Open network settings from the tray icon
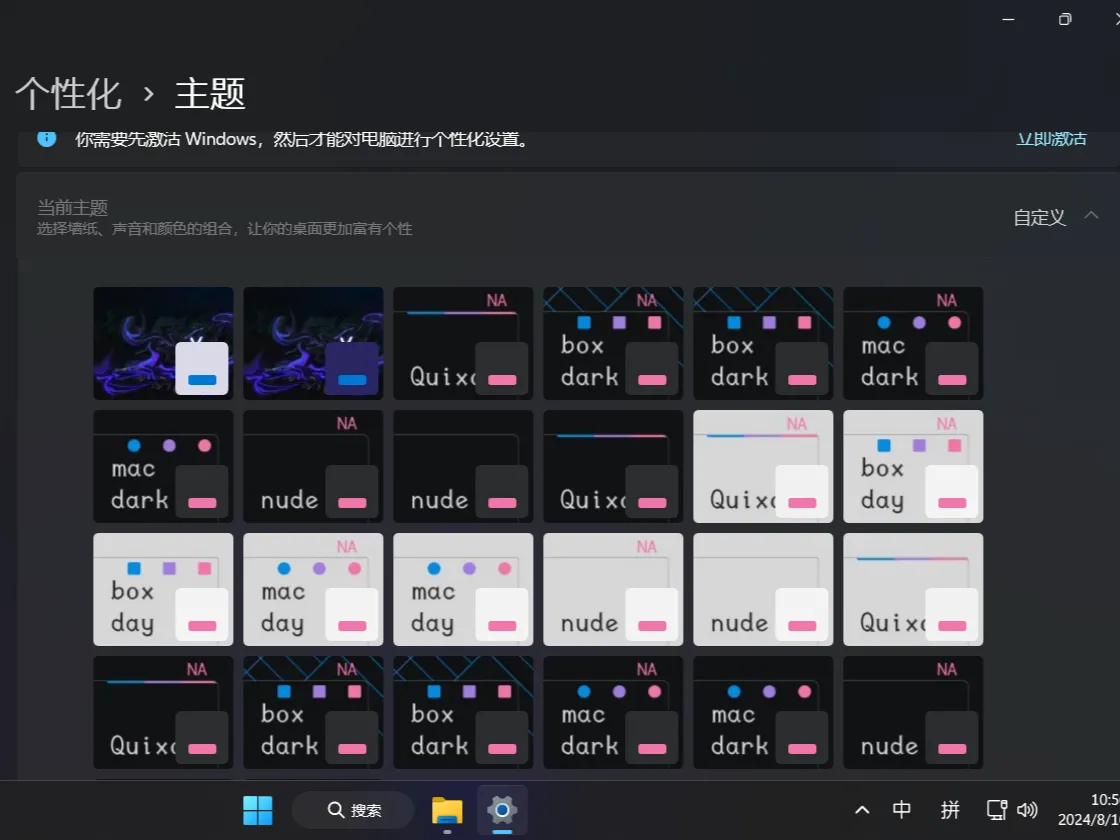The height and width of the screenshot is (840, 1120). pos(996,810)
